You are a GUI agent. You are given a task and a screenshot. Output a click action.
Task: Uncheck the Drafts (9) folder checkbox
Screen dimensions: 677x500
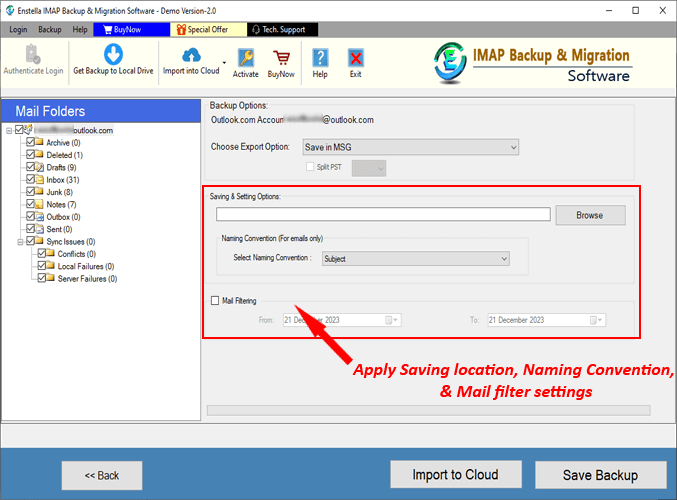click(x=30, y=167)
